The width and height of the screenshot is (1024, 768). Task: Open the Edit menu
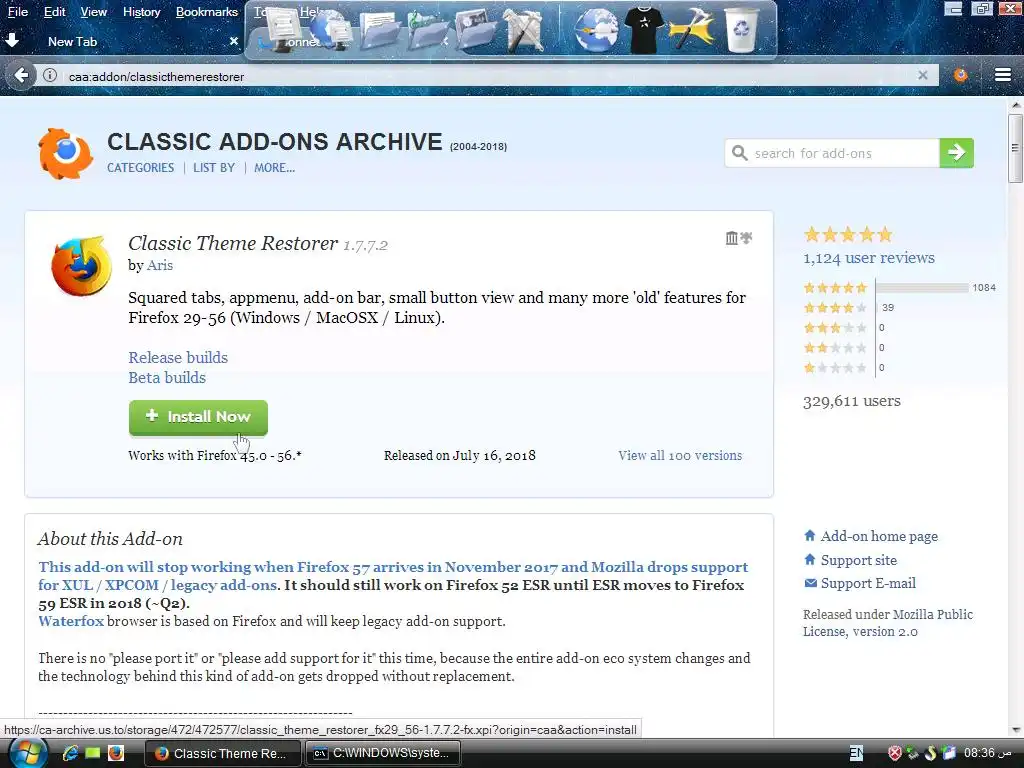point(55,12)
